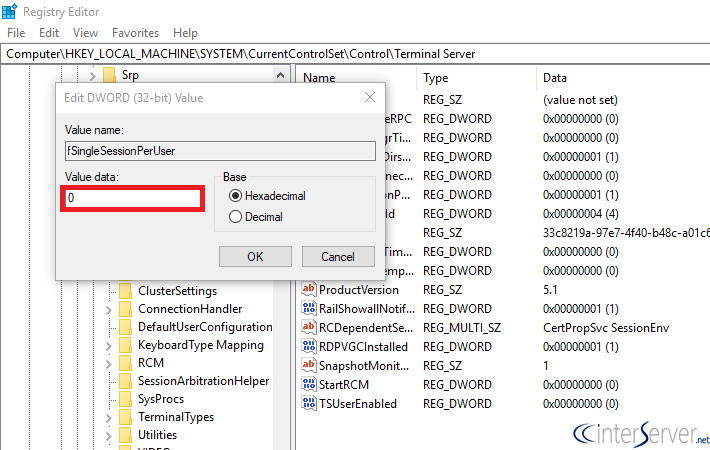Click the SysProcs folder icon
This screenshot has width=710, height=450.
[x=125, y=399]
